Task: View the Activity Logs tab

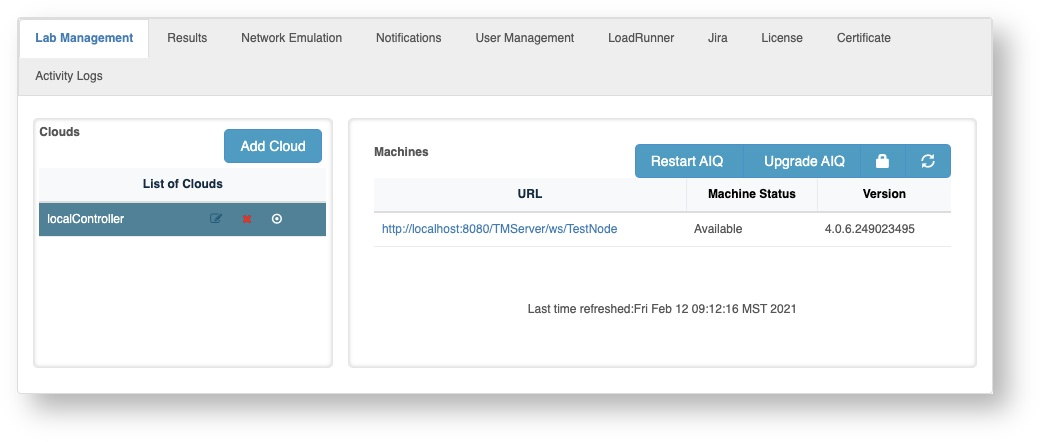Action: tap(69, 76)
